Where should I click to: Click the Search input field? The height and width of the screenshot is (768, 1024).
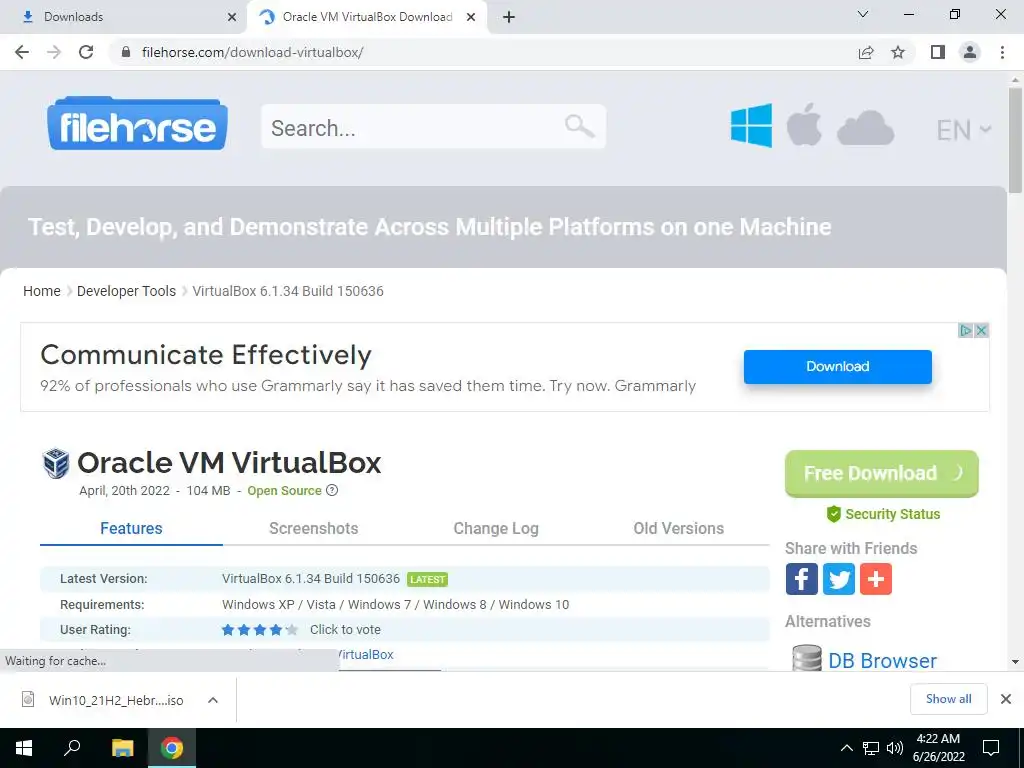click(434, 127)
